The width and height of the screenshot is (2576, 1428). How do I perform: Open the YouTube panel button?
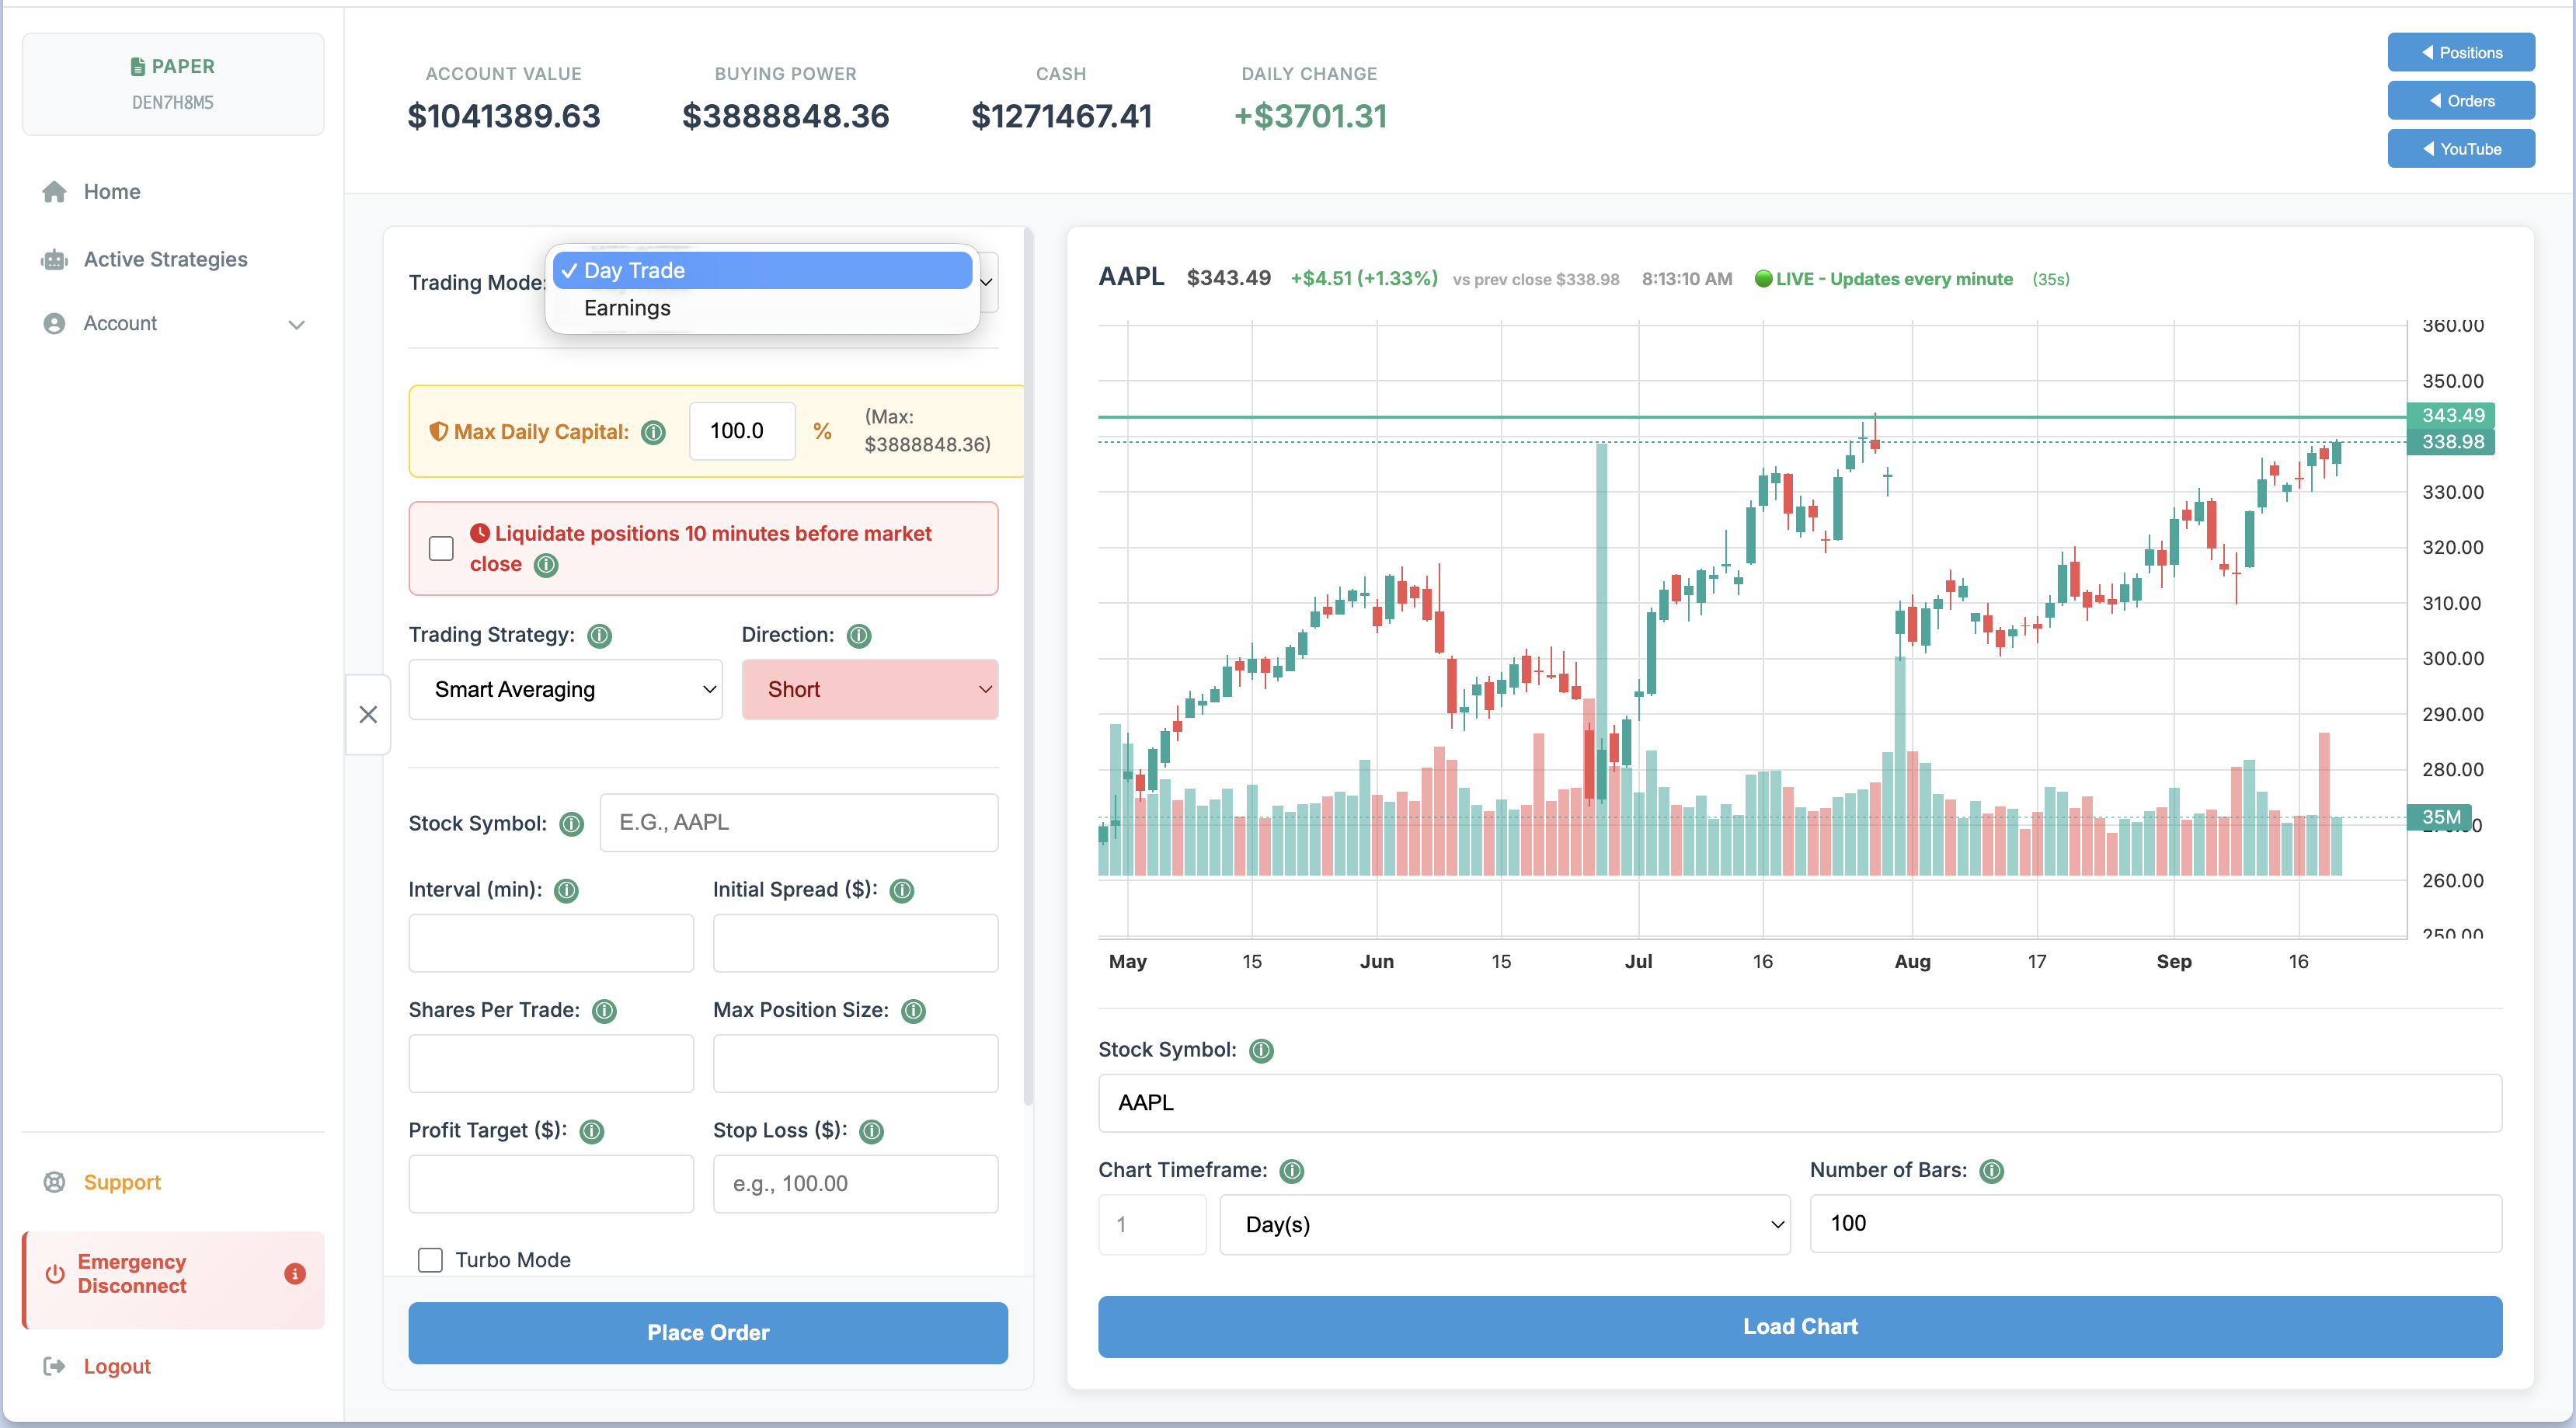[2461, 149]
